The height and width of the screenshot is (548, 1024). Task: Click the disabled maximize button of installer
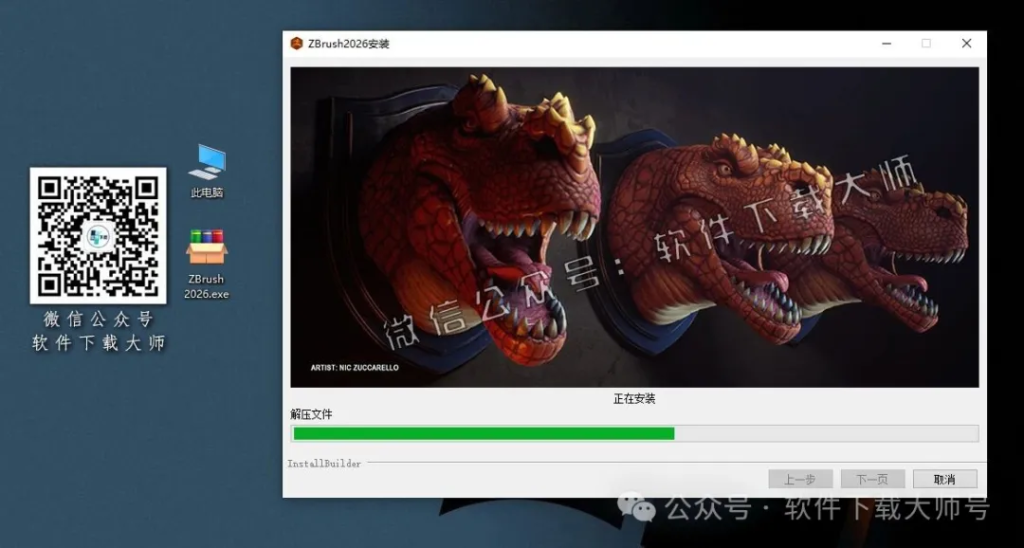[x=926, y=44]
